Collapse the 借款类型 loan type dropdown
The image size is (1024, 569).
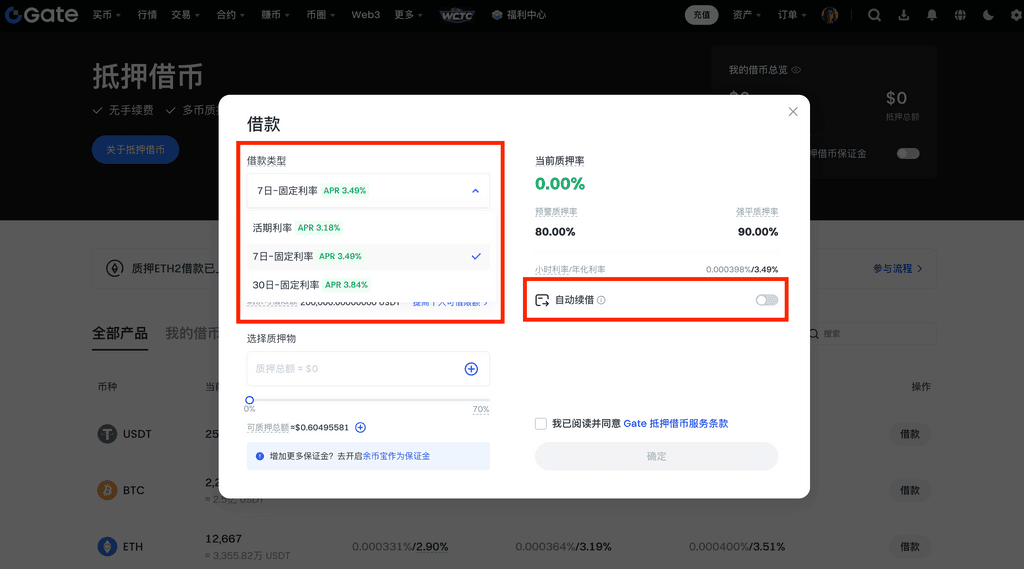tap(475, 190)
